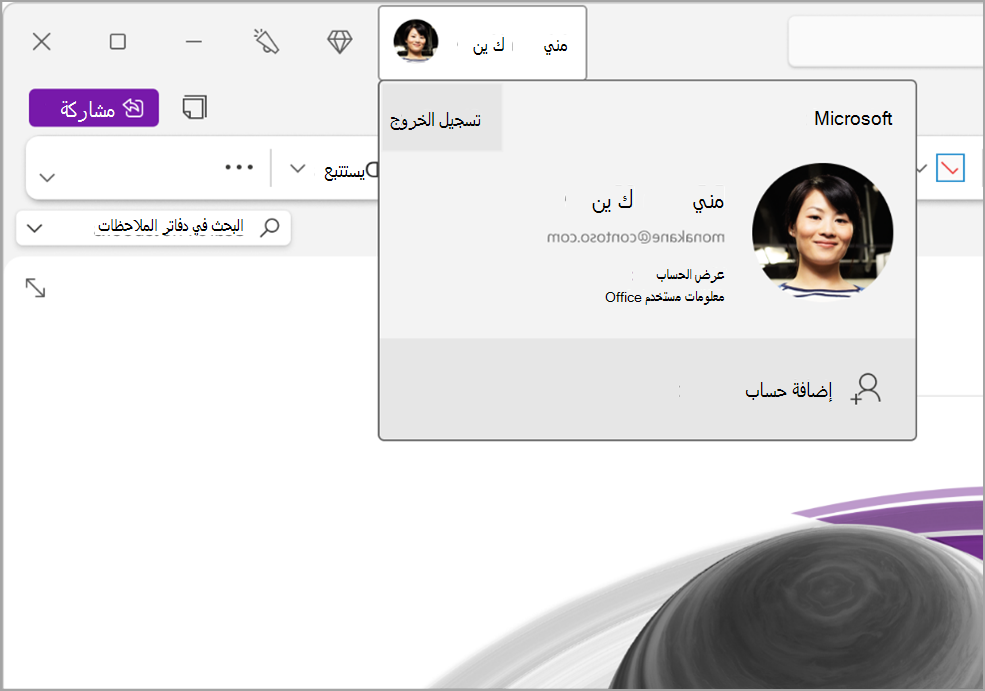
Task: Close the OneNote window
Action: pos(41,42)
